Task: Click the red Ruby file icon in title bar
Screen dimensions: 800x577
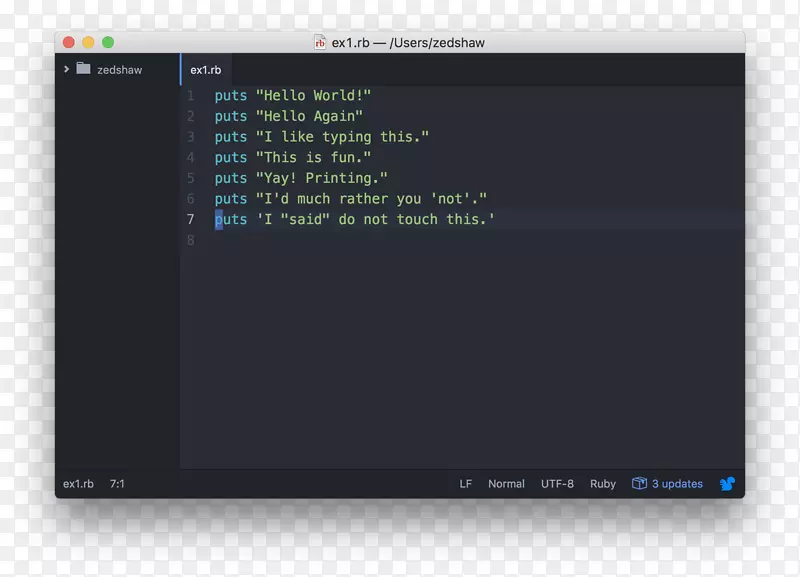Action: [320, 42]
